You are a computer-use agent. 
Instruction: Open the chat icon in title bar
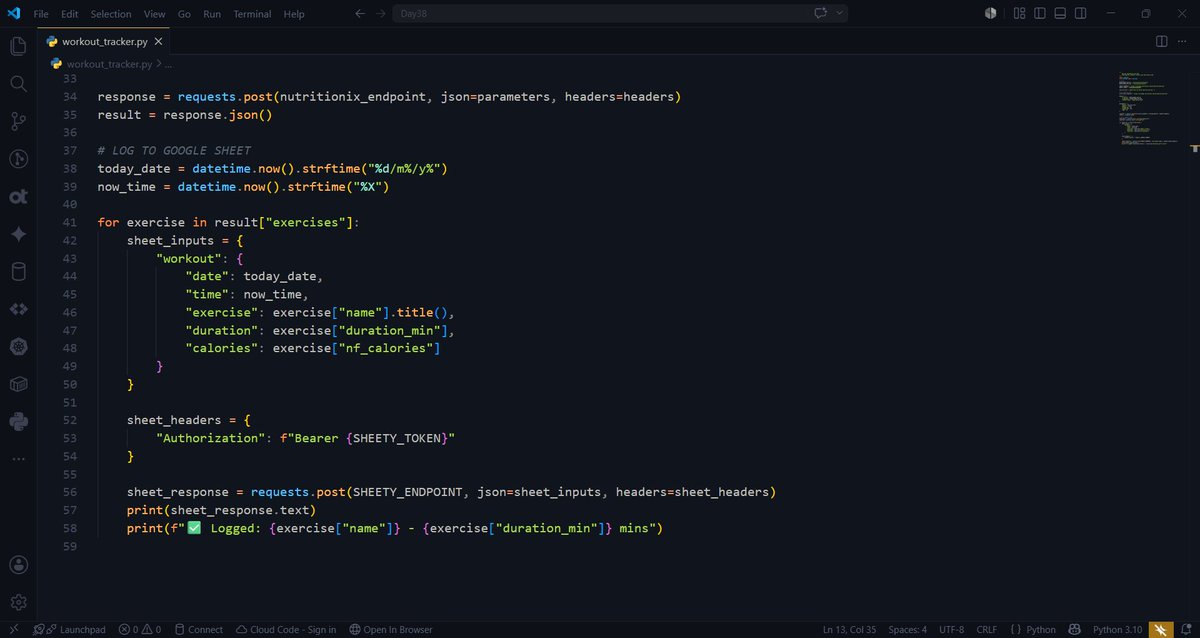(x=821, y=14)
